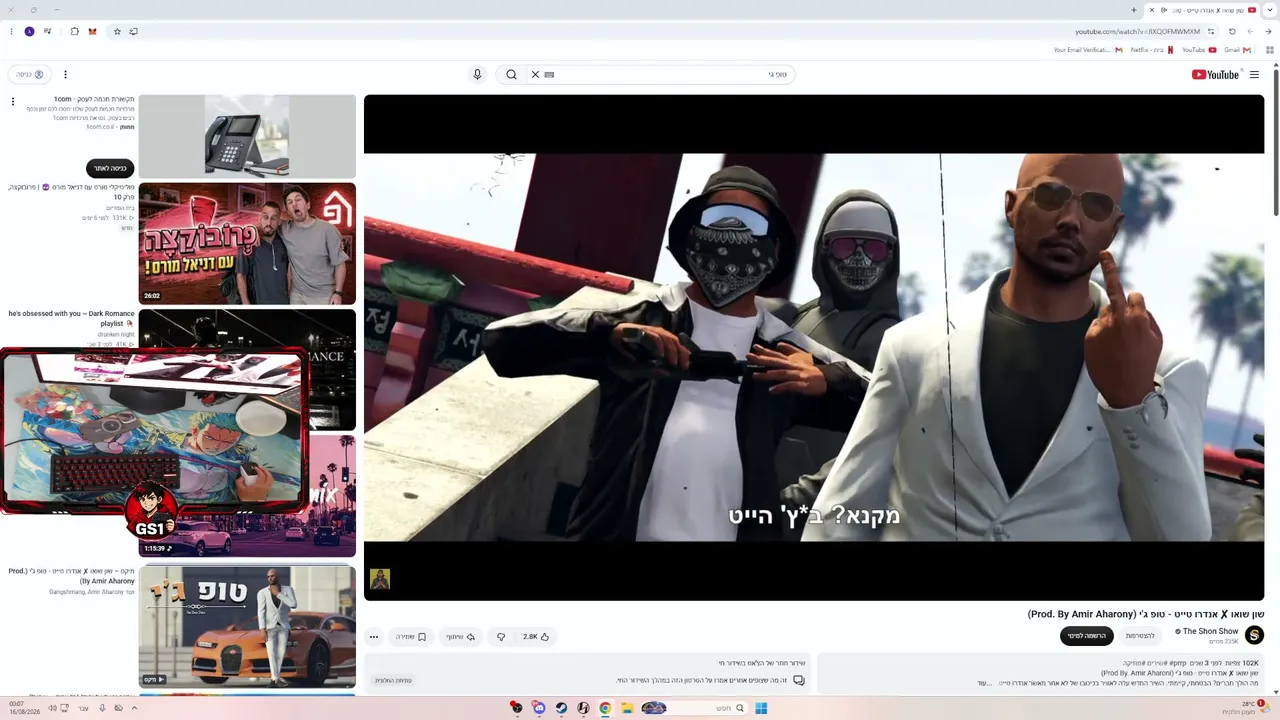This screenshot has height=720, width=1280.
Task: Click the sign-in button
Action: tap(29, 75)
